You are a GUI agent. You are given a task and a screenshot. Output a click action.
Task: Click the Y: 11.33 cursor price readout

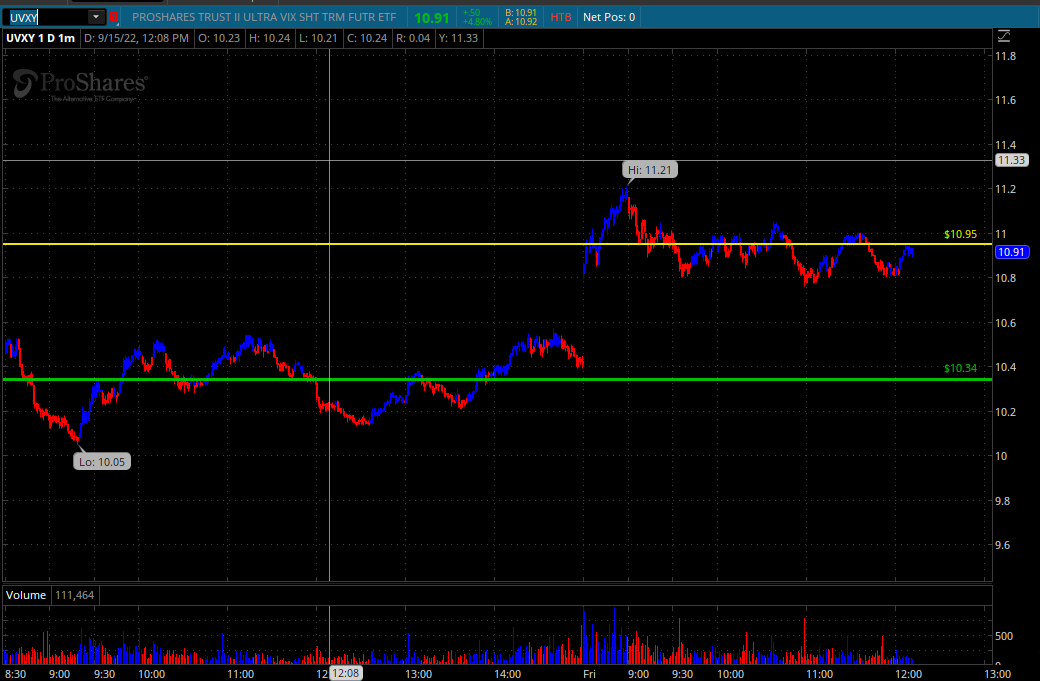458,38
